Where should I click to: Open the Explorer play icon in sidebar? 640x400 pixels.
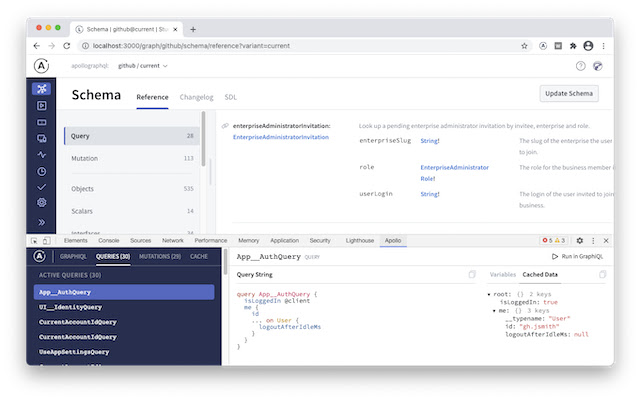point(41,105)
